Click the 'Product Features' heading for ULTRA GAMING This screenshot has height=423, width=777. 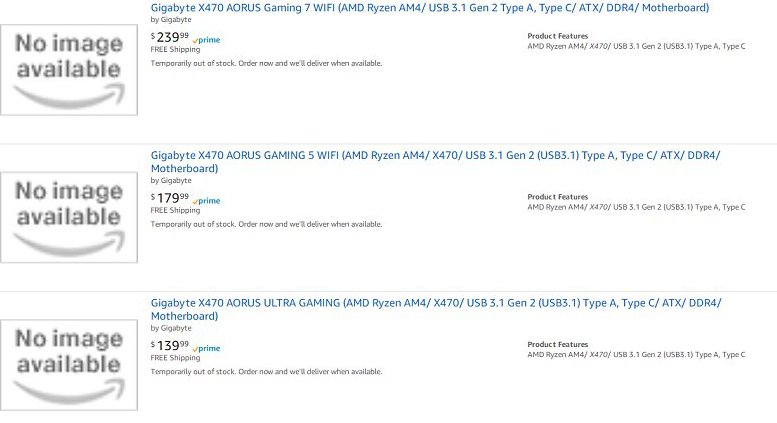coord(557,345)
